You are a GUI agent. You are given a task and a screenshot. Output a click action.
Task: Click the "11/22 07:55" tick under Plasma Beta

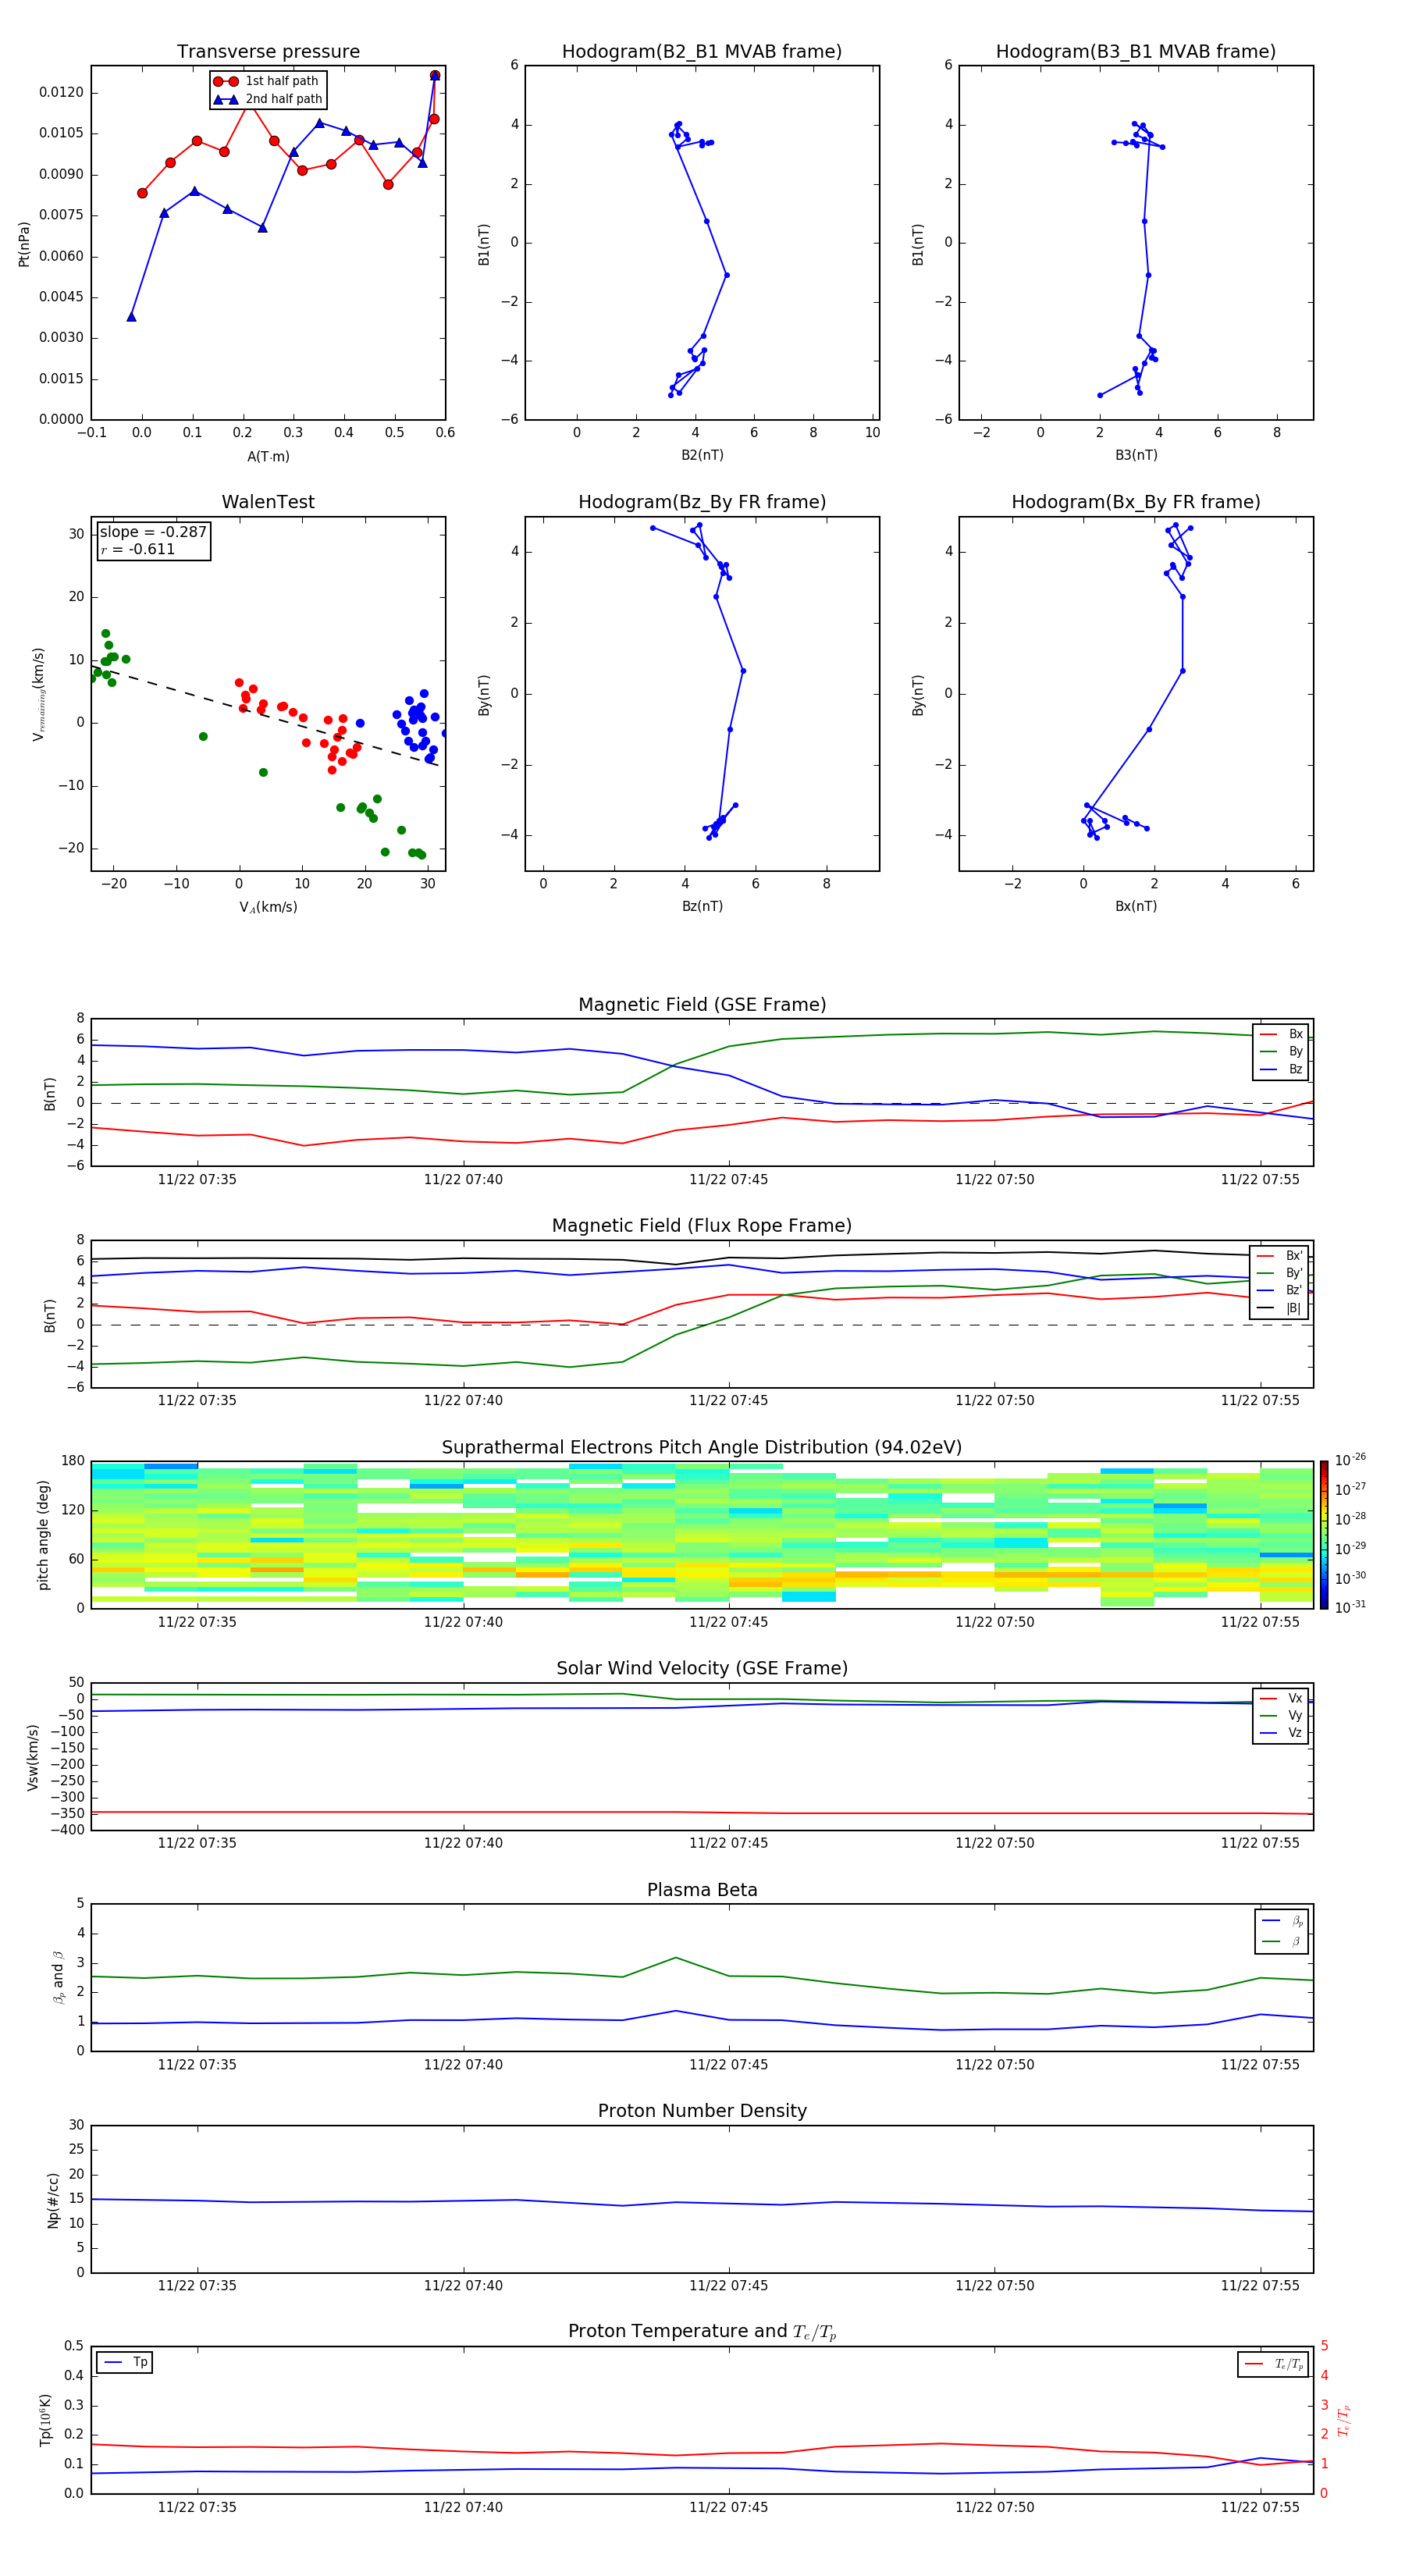(1260, 2065)
